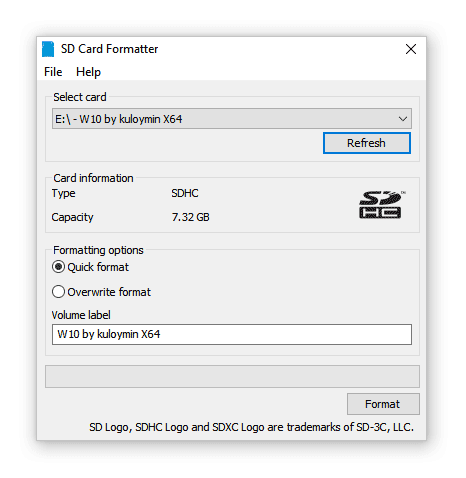Click the Format button

pyautogui.click(x=383, y=404)
